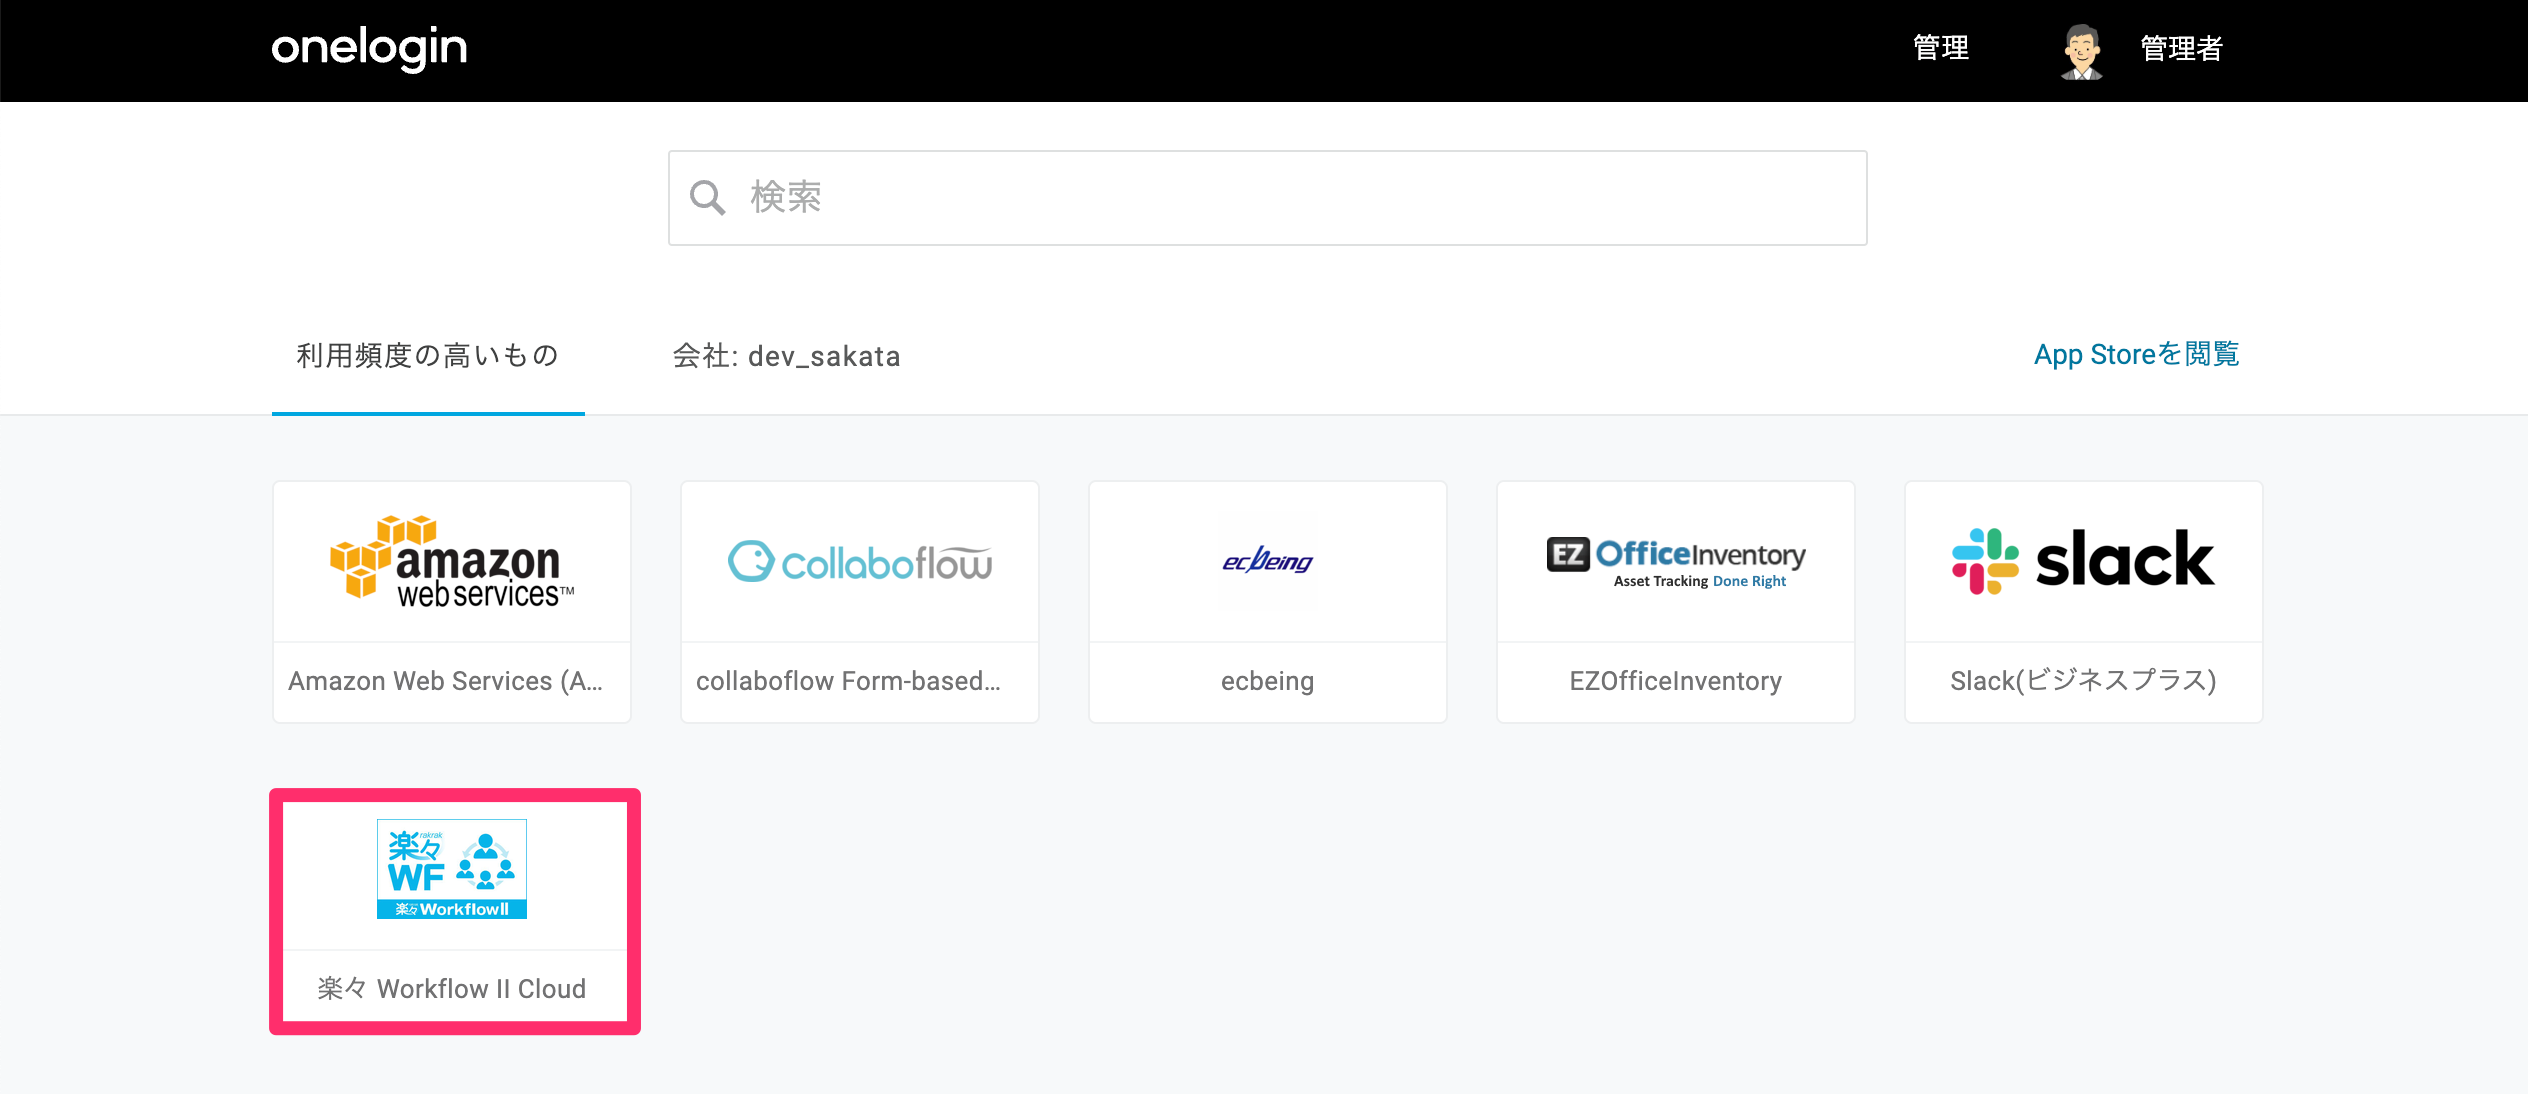Click collaboflow Form-based... label
Viewport: 2528px width, 1094px height.
tap(848, 681)
